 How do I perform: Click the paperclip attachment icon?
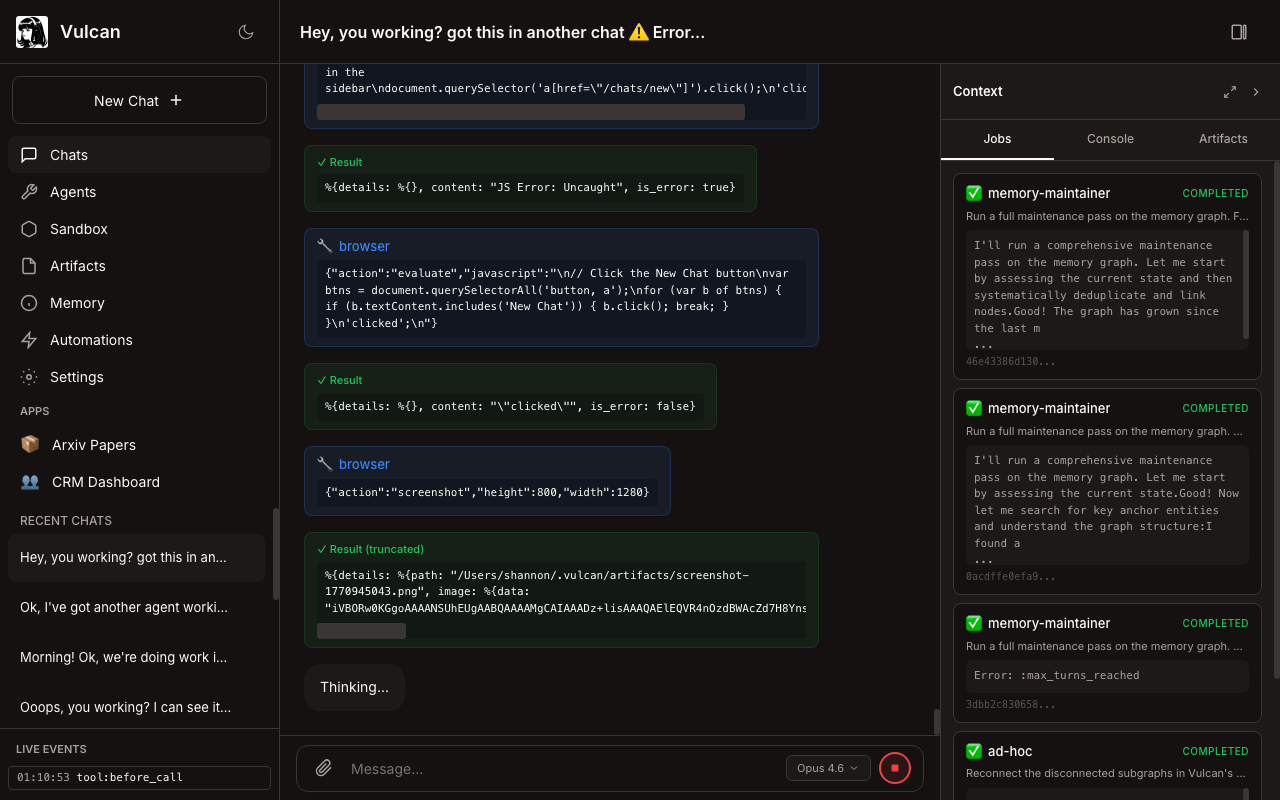(x=324, y=768)
